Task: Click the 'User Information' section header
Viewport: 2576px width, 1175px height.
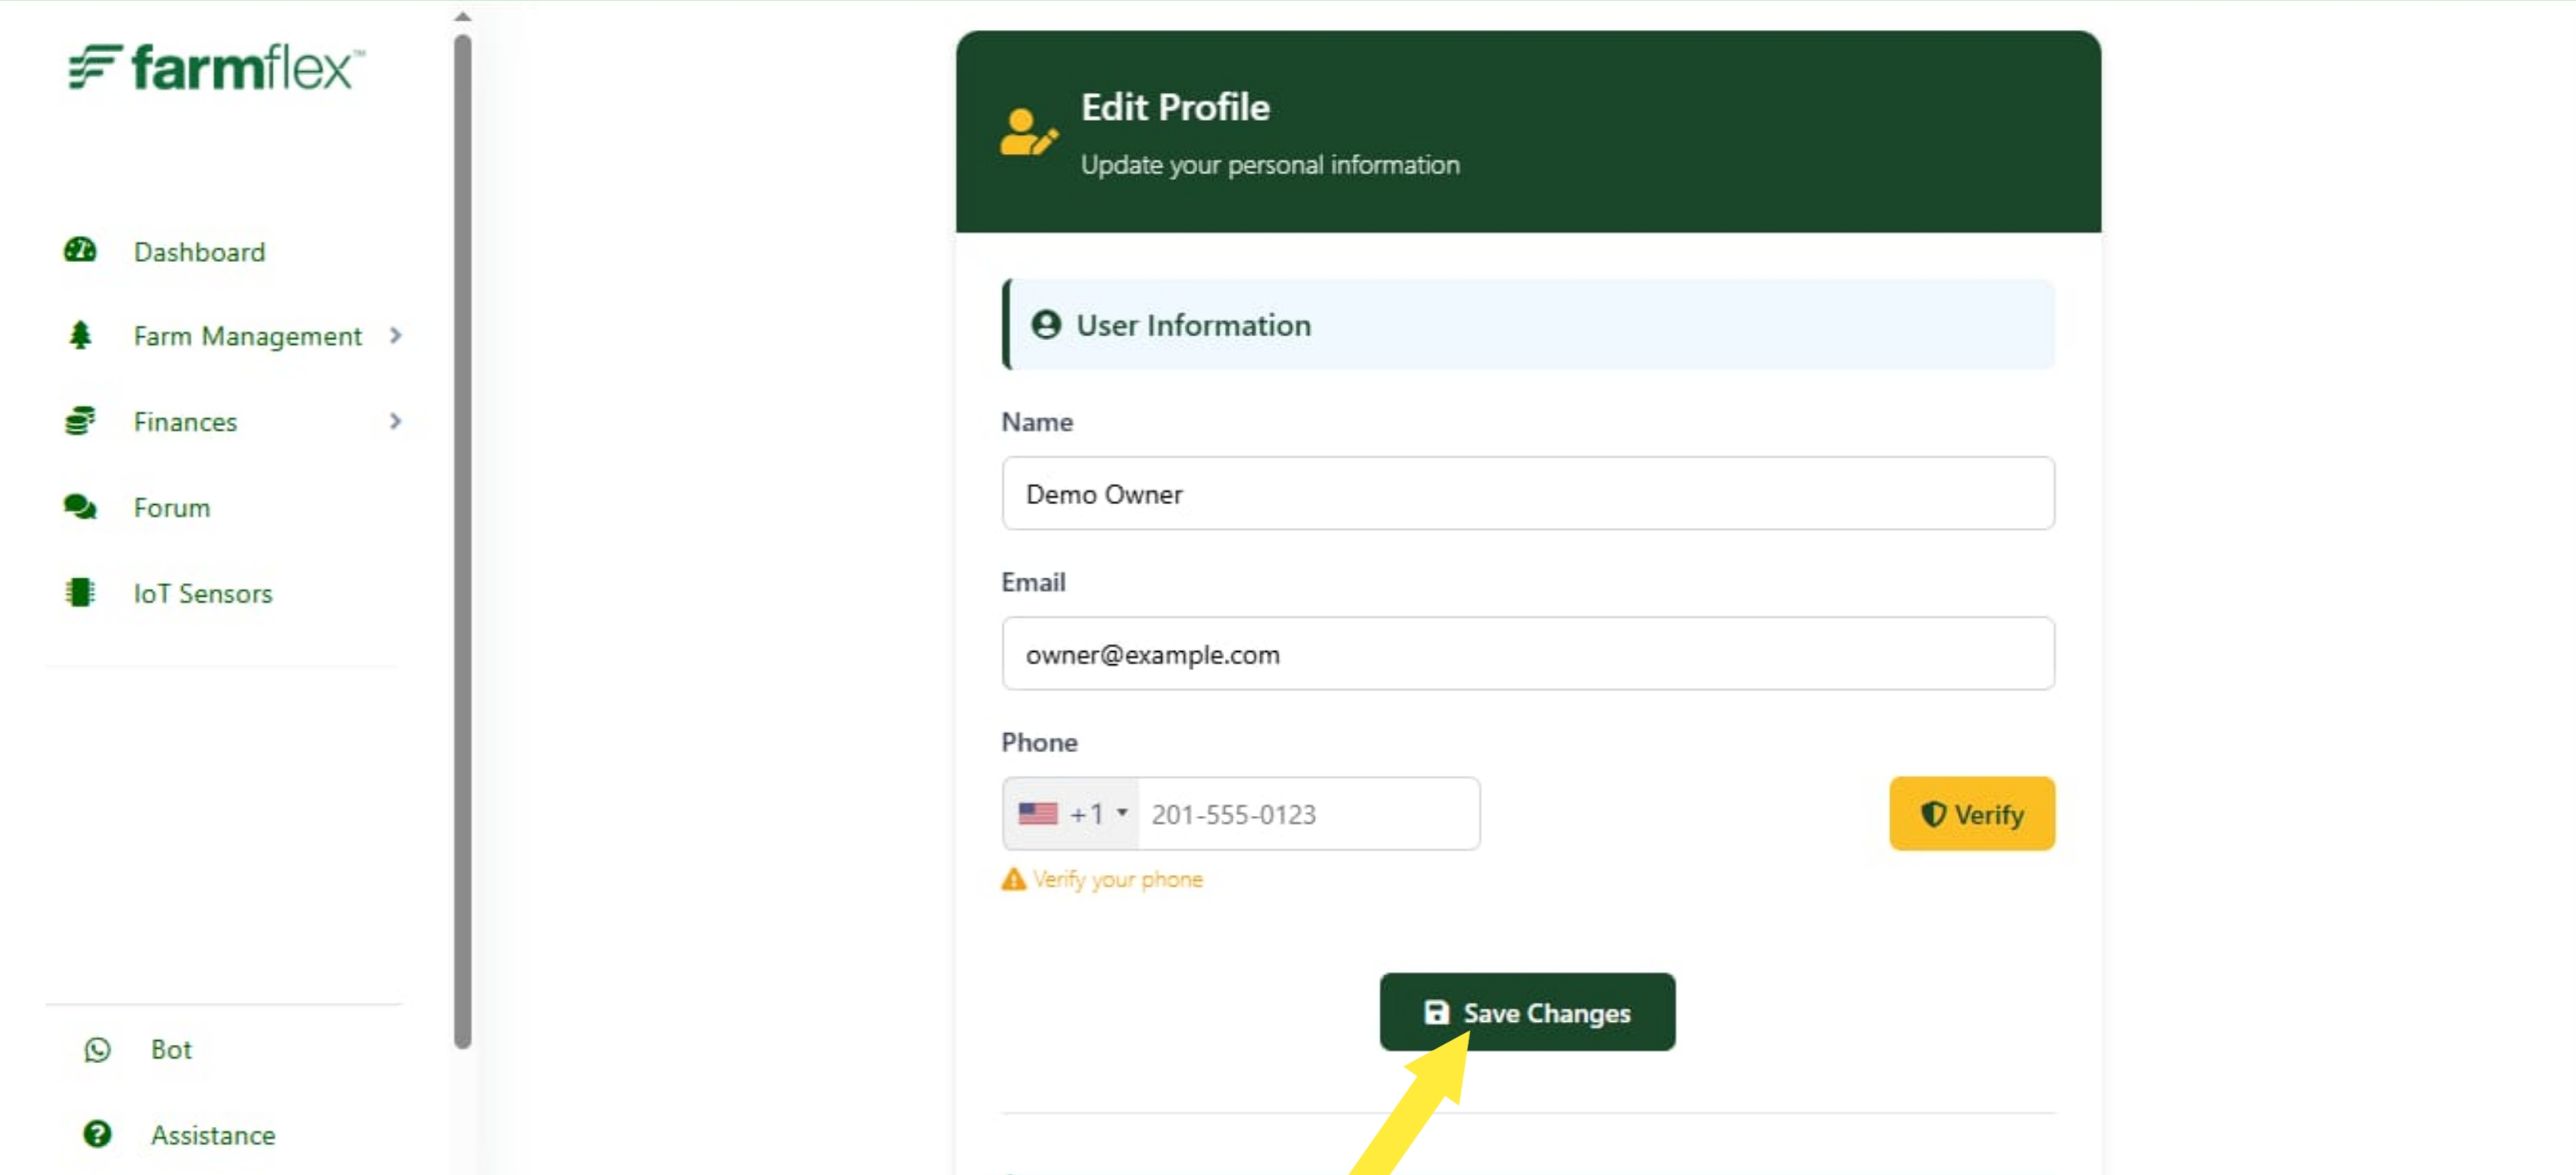Action: click(x=1528, y=324)
